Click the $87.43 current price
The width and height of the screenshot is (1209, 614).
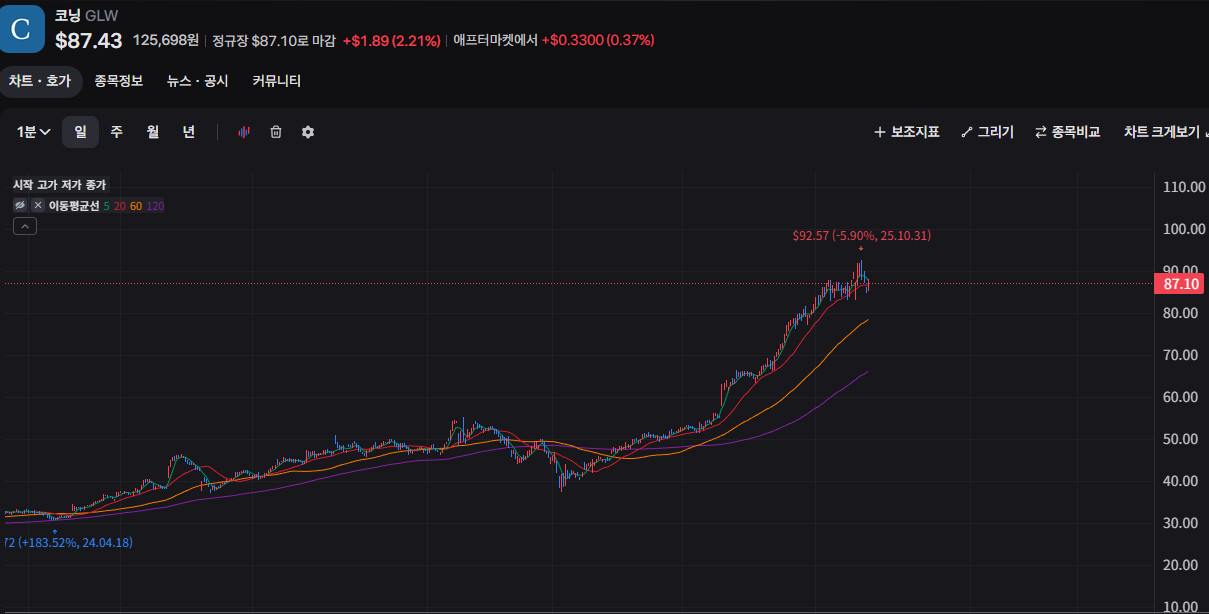click(89, 41)
